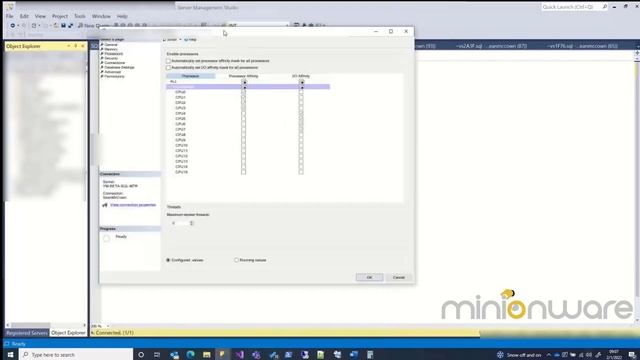This screenshot has height=360, width=640.
Task: Click the weather widget in the taskbar
Action: point(519,355)
